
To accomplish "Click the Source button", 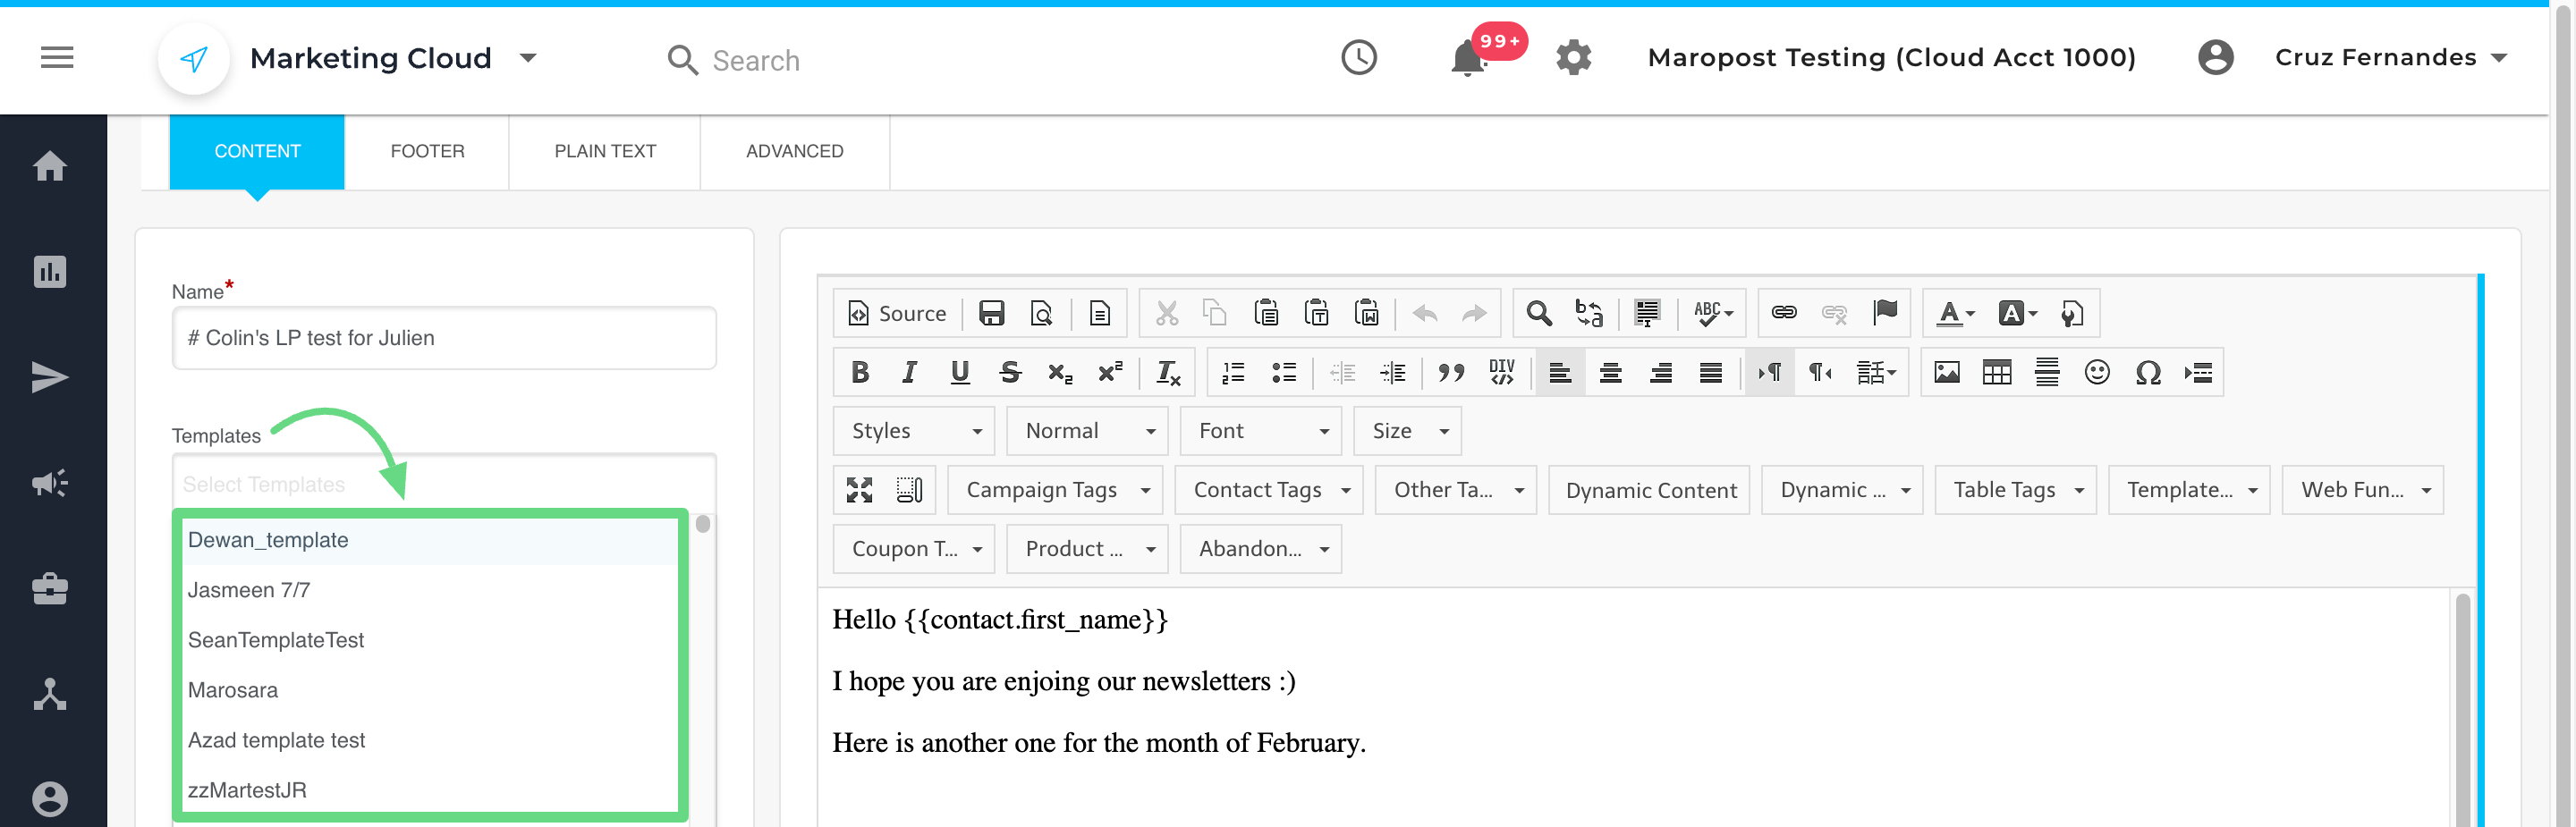I will point(897,313).
